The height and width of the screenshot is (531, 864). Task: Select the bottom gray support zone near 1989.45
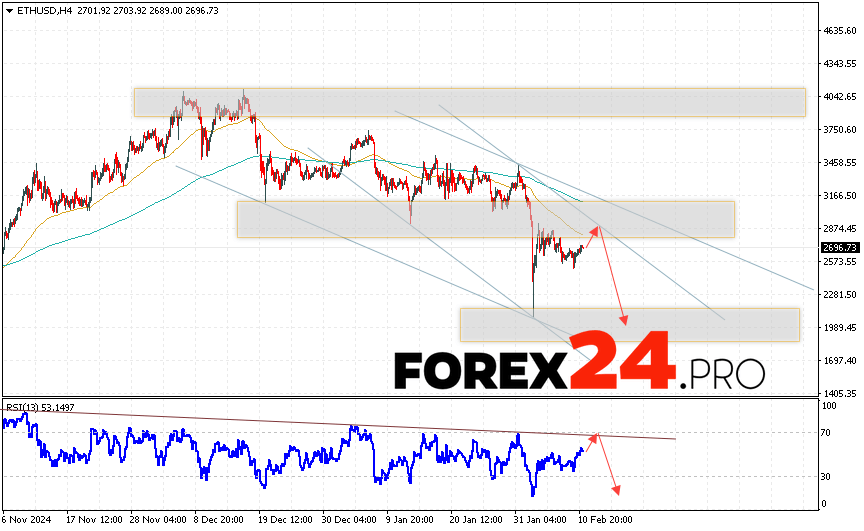tap(629, 324)
